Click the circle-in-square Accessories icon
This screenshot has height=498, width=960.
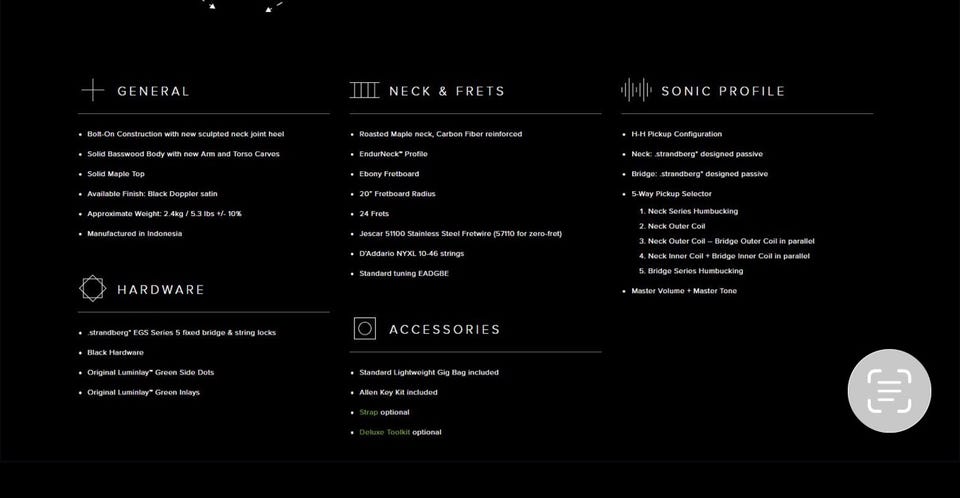tap(364, 328)
